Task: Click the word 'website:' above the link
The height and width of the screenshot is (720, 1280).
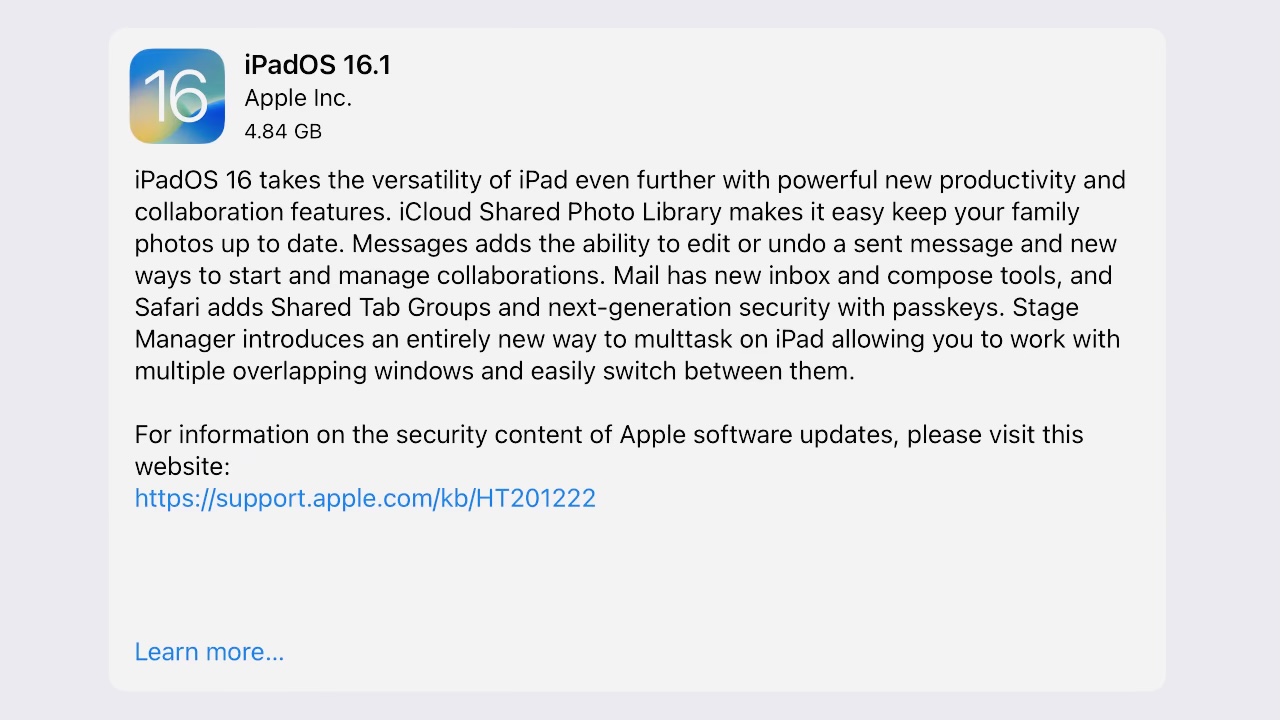Action: click(182, 466)
